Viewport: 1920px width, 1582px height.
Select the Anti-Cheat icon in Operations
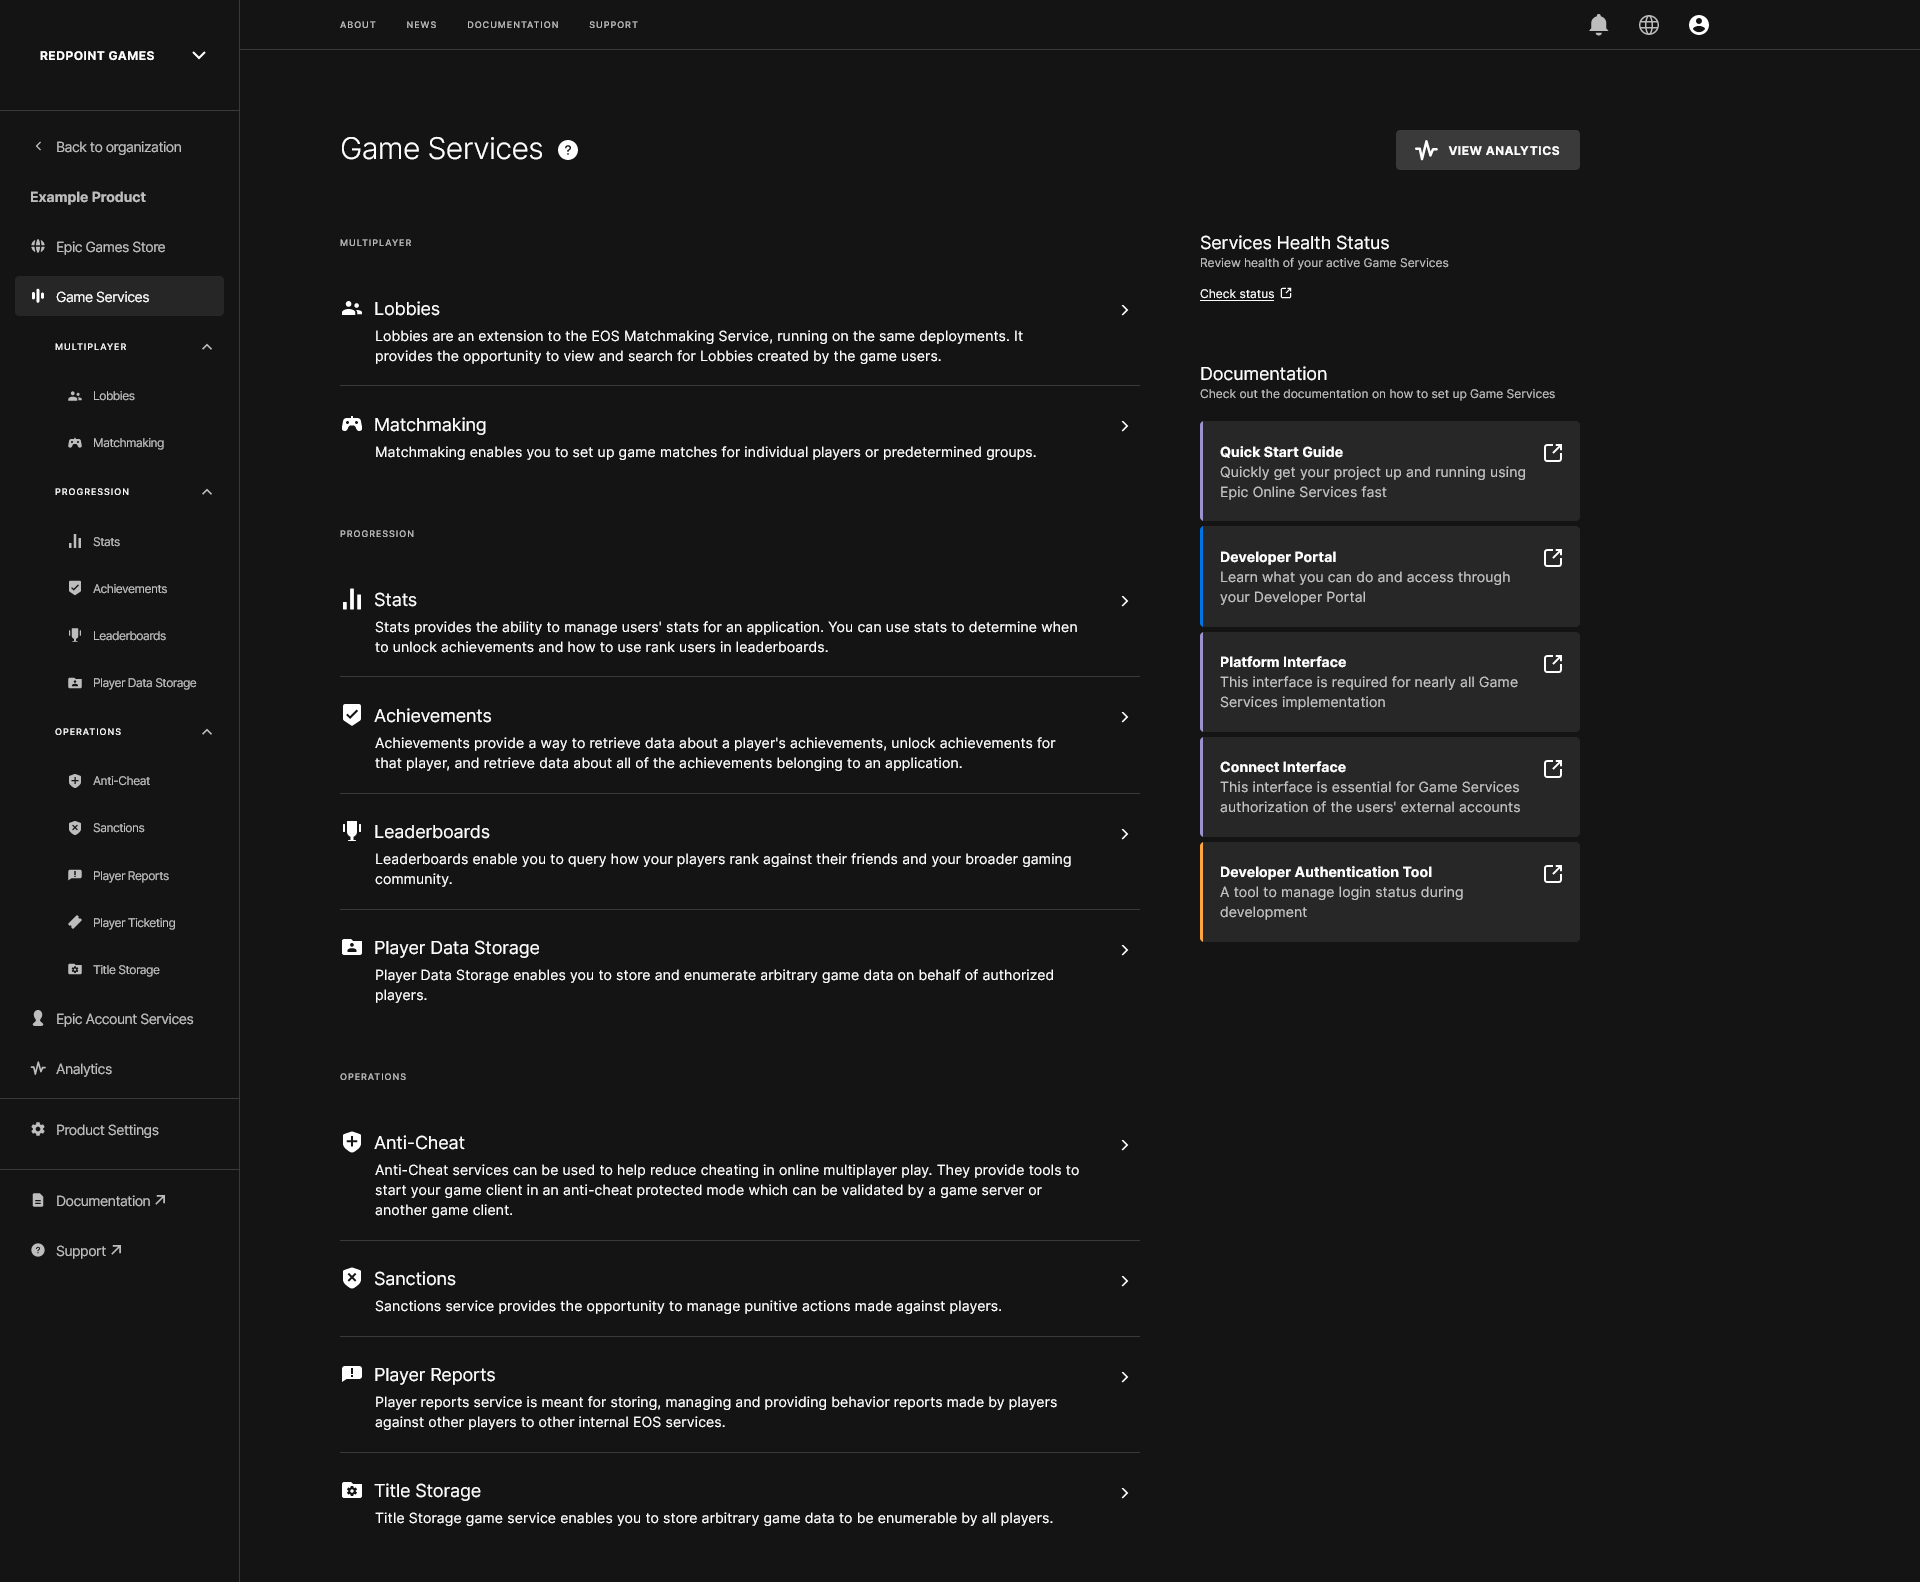point(75,780)
